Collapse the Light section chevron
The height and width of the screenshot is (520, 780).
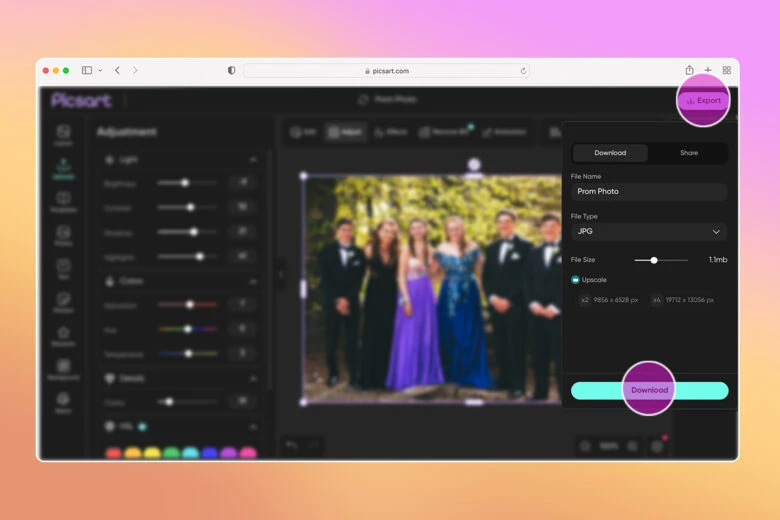tap(253, 160)
